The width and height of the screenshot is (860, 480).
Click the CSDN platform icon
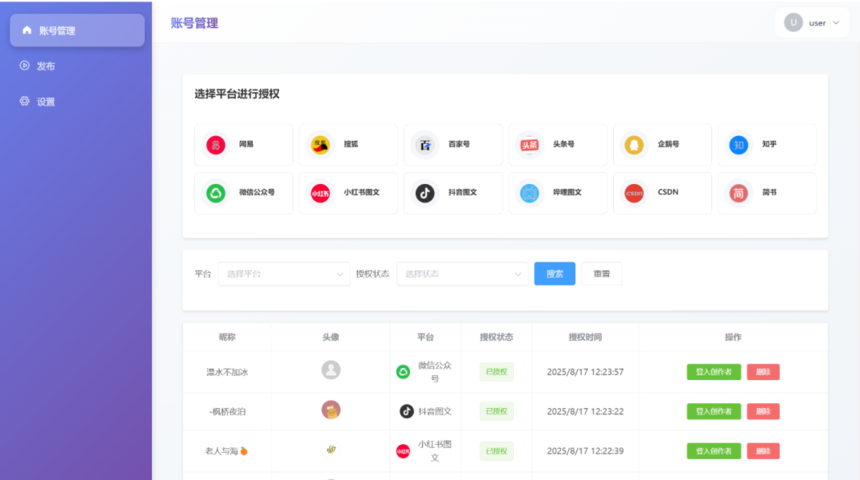click(x=634, y=193)
